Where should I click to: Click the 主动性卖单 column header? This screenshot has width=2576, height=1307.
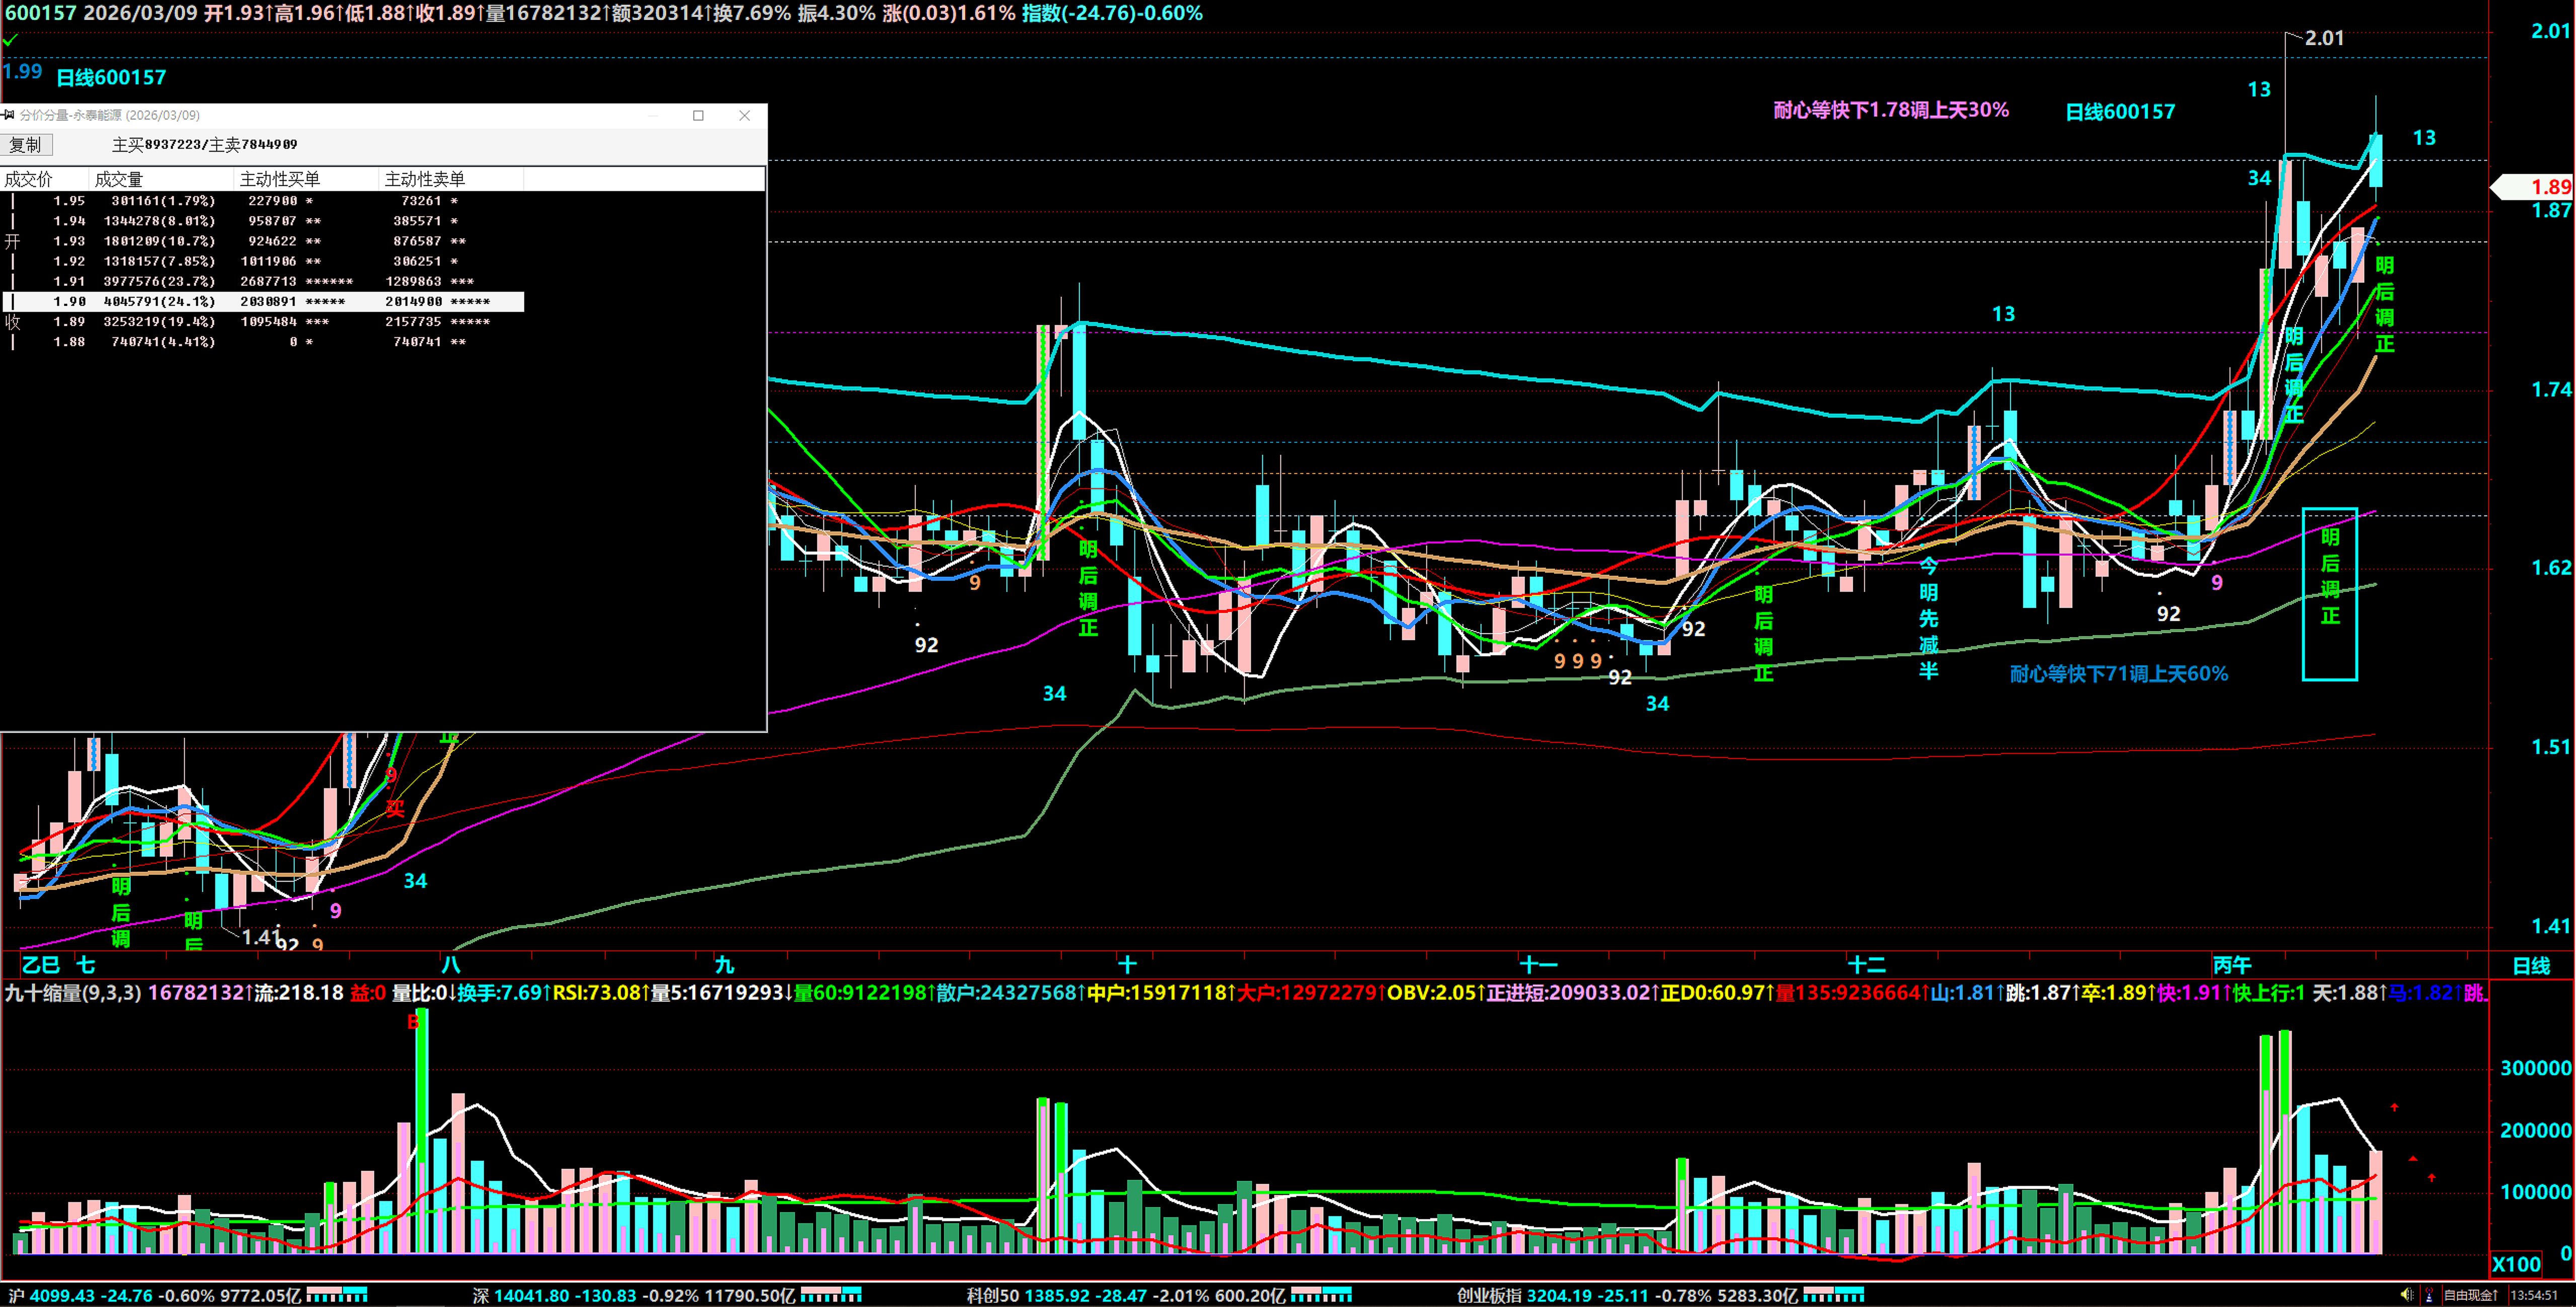click(424, 179)
